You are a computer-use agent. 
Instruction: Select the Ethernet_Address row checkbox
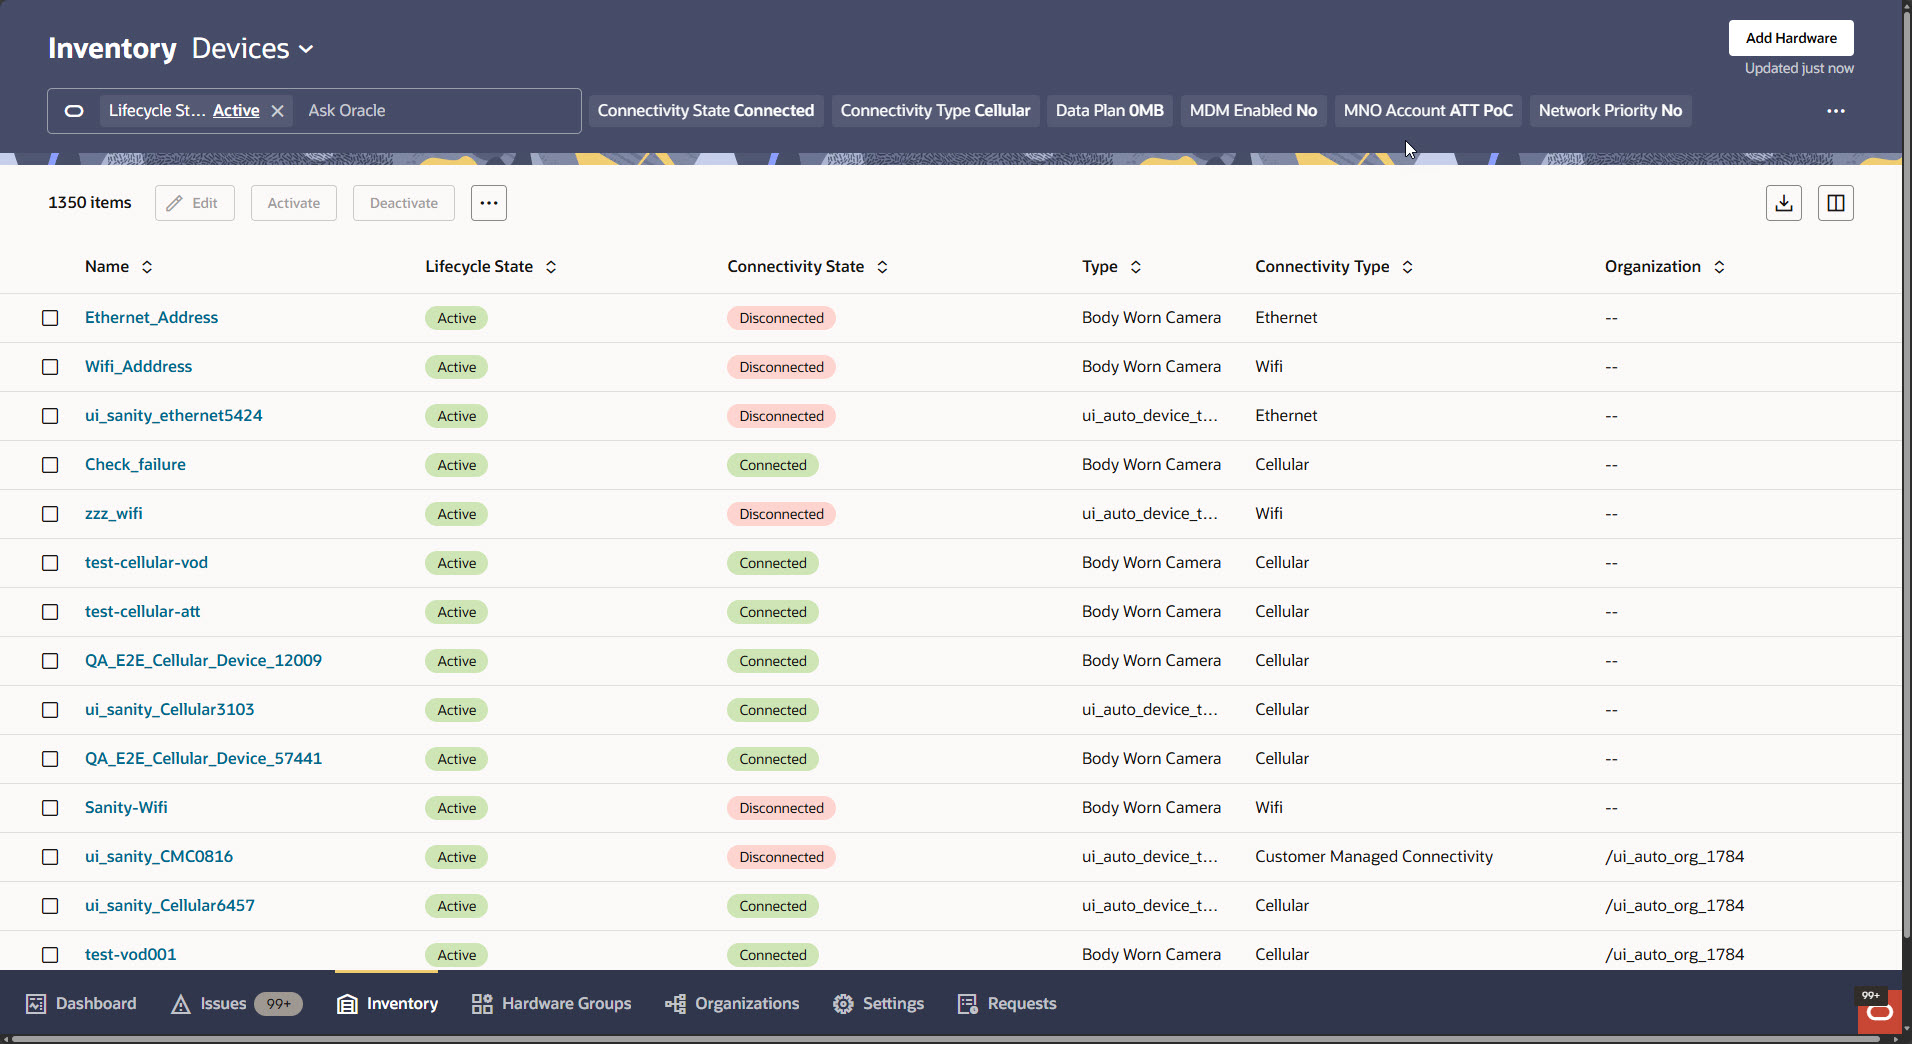[50, 317]
